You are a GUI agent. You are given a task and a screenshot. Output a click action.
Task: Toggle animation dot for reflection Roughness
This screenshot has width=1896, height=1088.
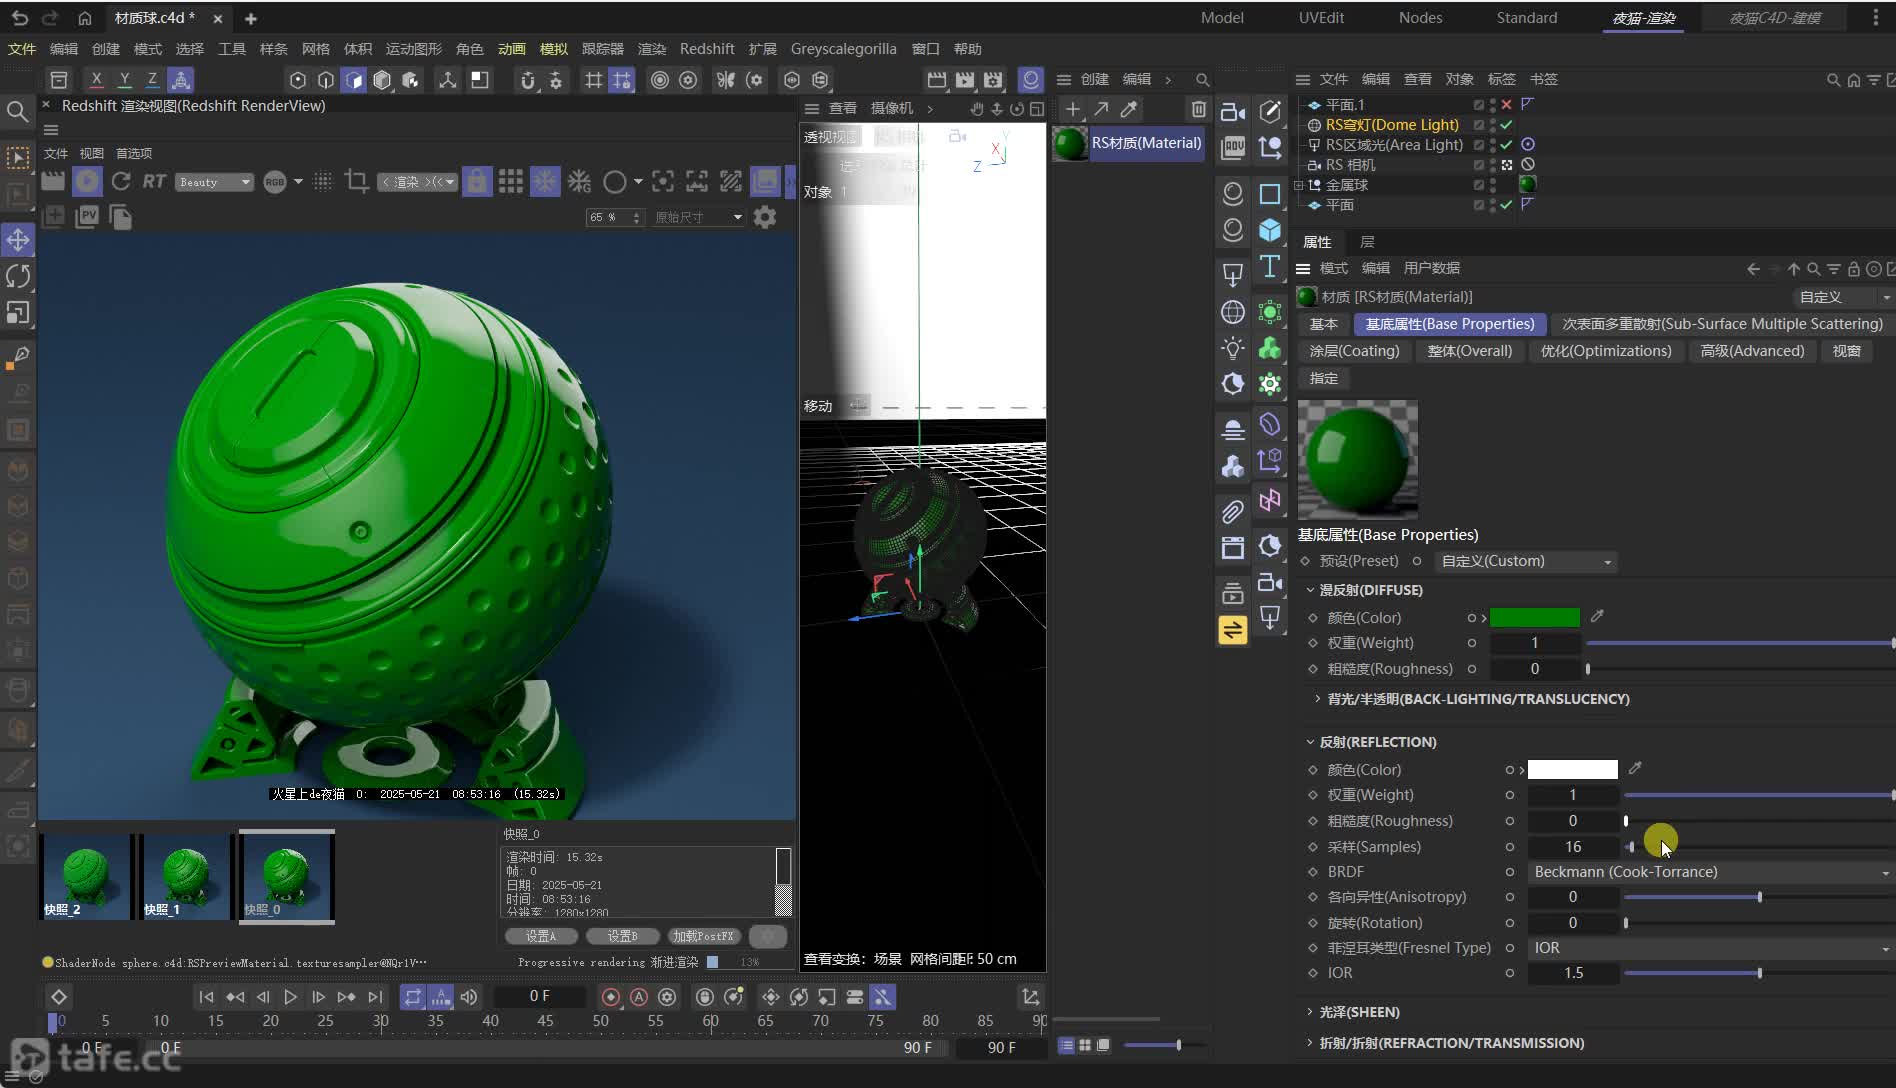(1510, 821)
